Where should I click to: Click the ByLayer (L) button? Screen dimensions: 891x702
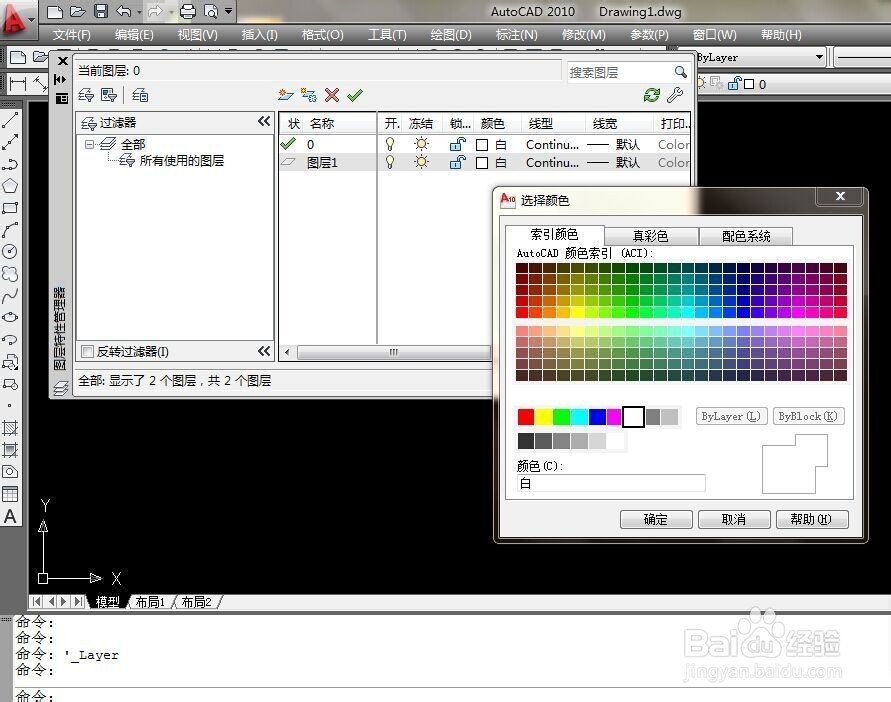coord(731,416)
